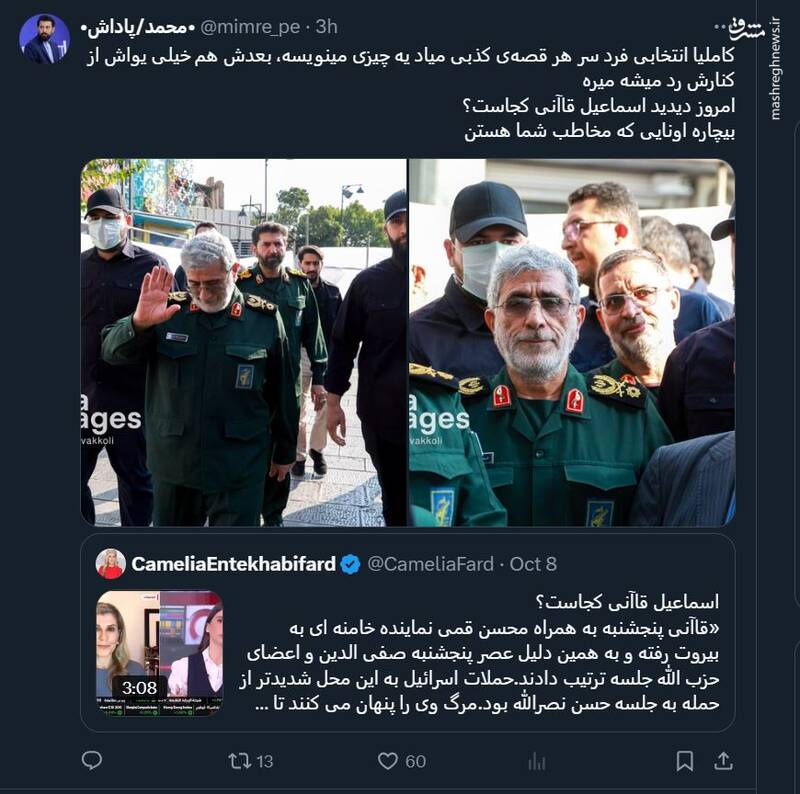Open the @mimre_pe handle link
800x794 pixels.
click(250, 27)
